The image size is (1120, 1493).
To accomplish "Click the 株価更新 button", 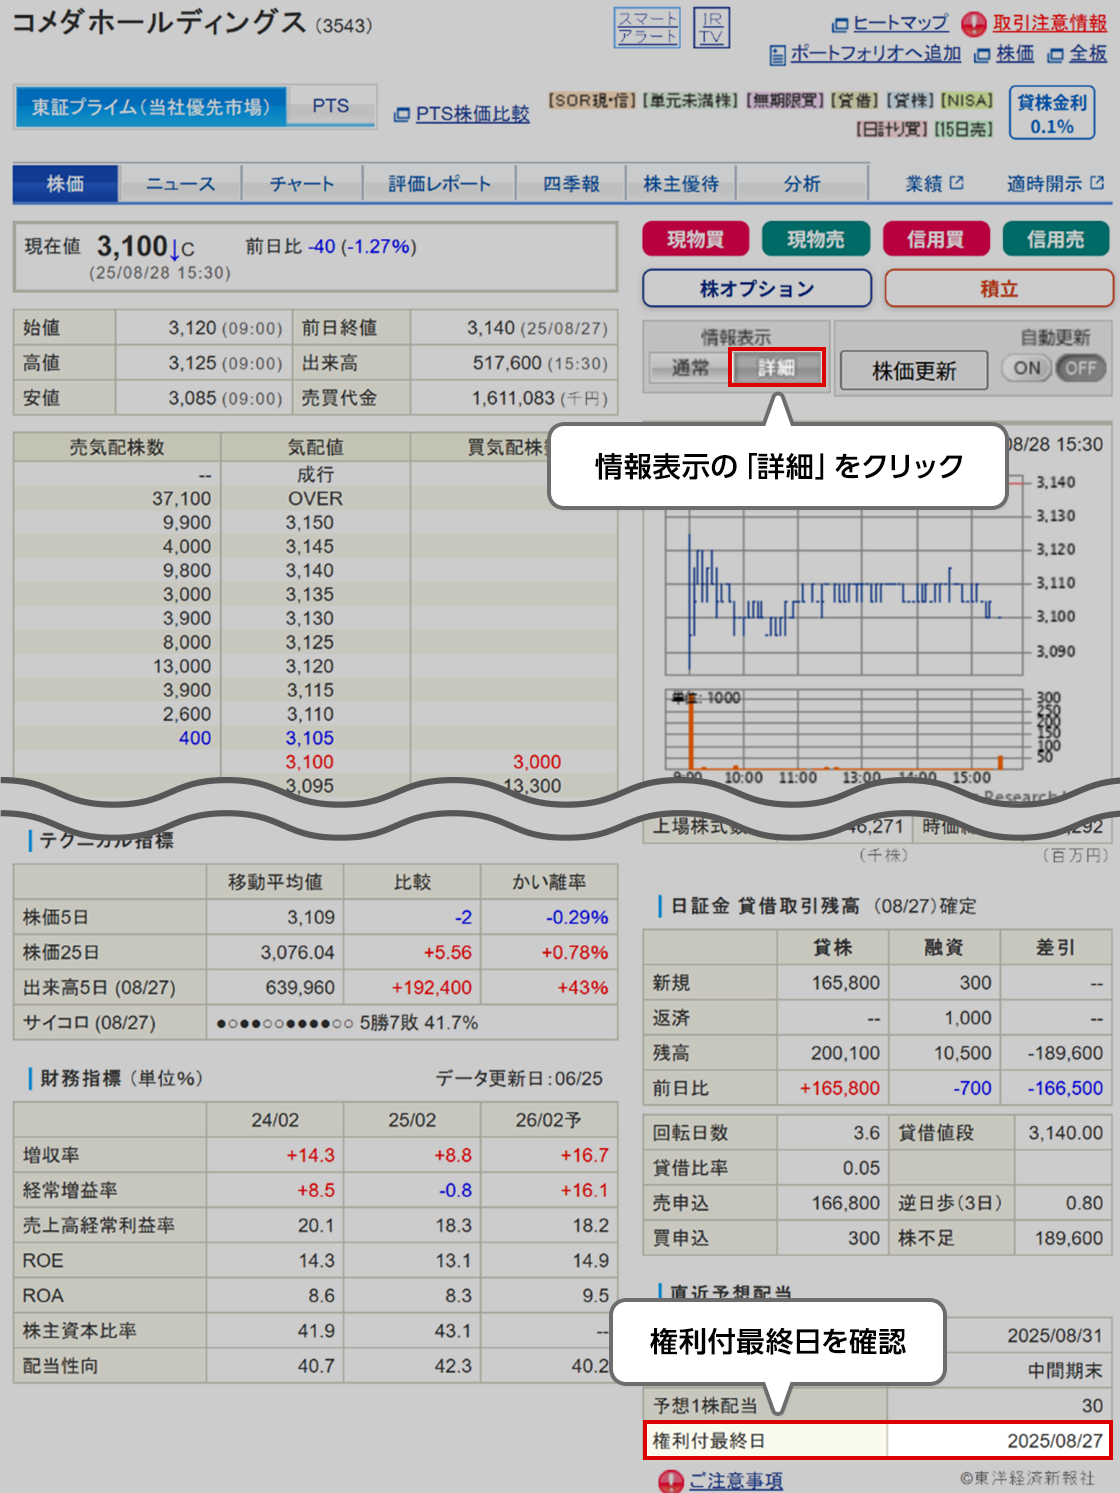I will click(x=914, y=371).
